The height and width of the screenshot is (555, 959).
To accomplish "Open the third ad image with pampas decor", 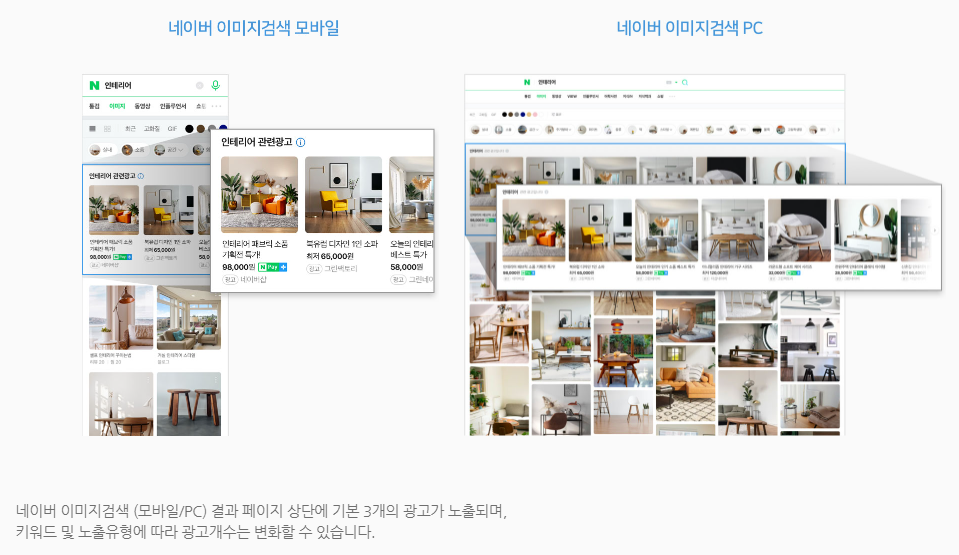I will (x=411, y=195).
